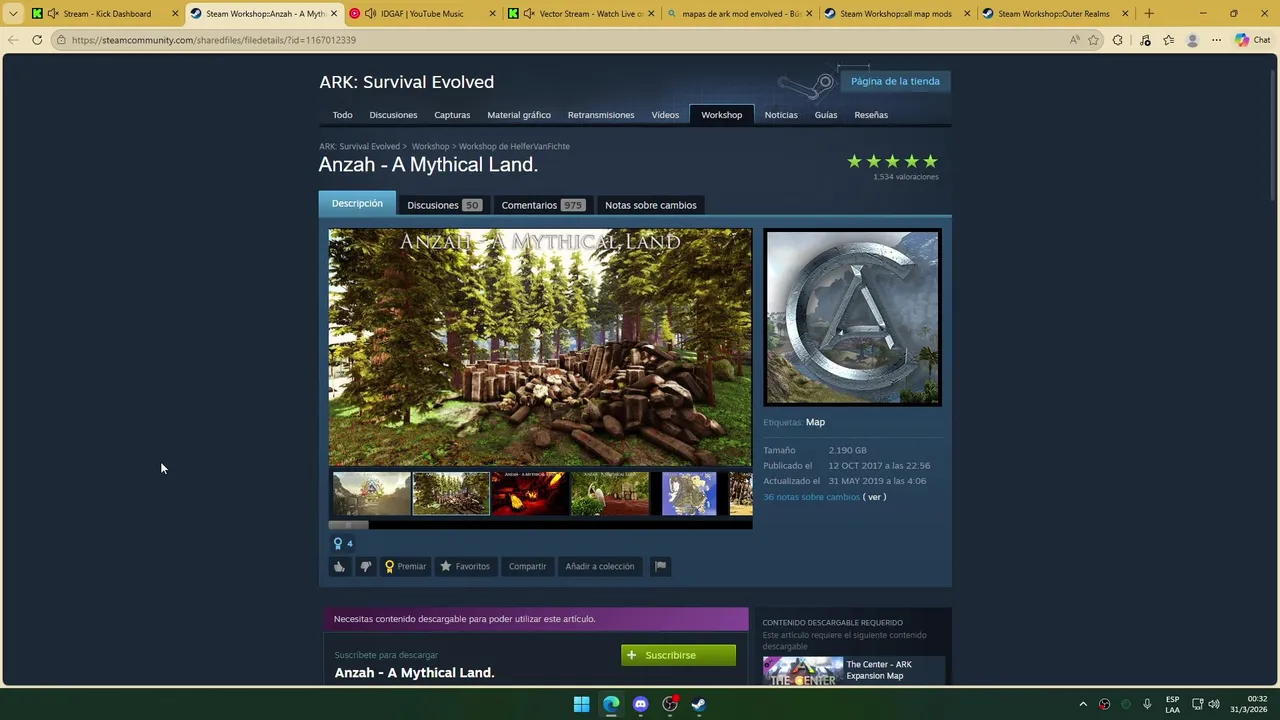Add page to favorites star icon
The image size is (1280, 720).
[x=1093, y=40]
